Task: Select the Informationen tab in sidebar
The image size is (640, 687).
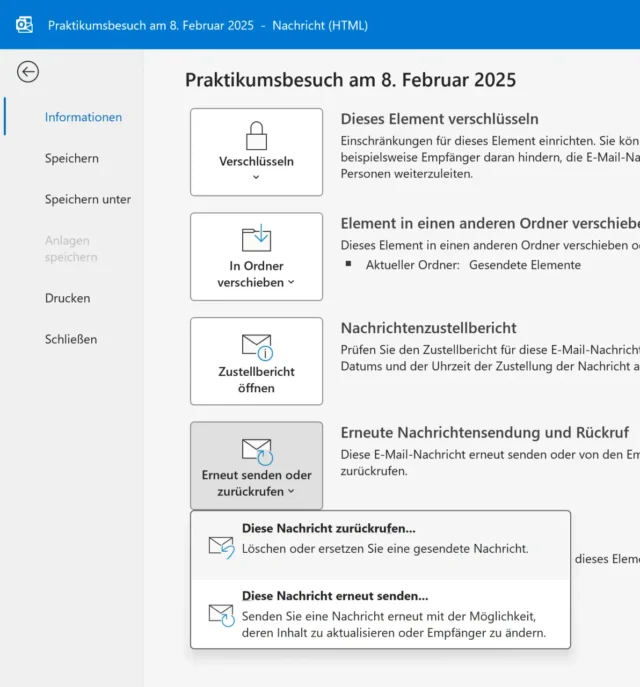Action: [83, 117]
